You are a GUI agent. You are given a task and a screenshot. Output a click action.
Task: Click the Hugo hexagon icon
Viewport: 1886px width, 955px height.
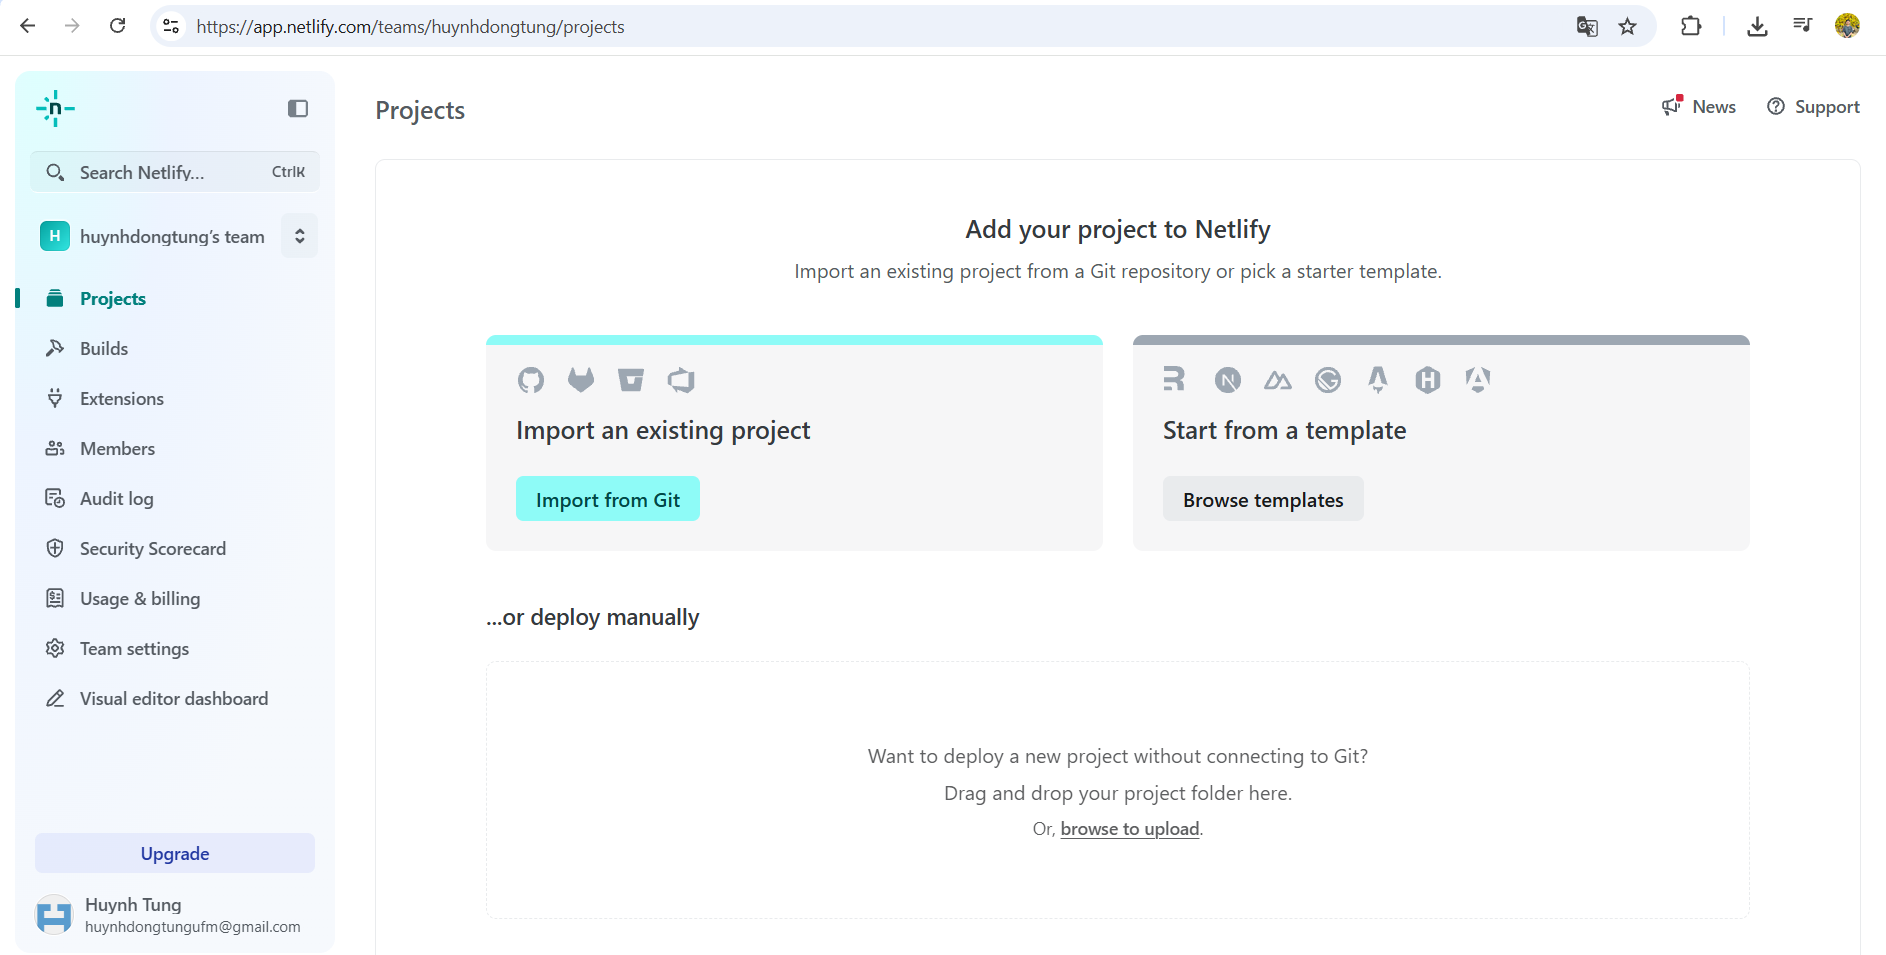1427,380
